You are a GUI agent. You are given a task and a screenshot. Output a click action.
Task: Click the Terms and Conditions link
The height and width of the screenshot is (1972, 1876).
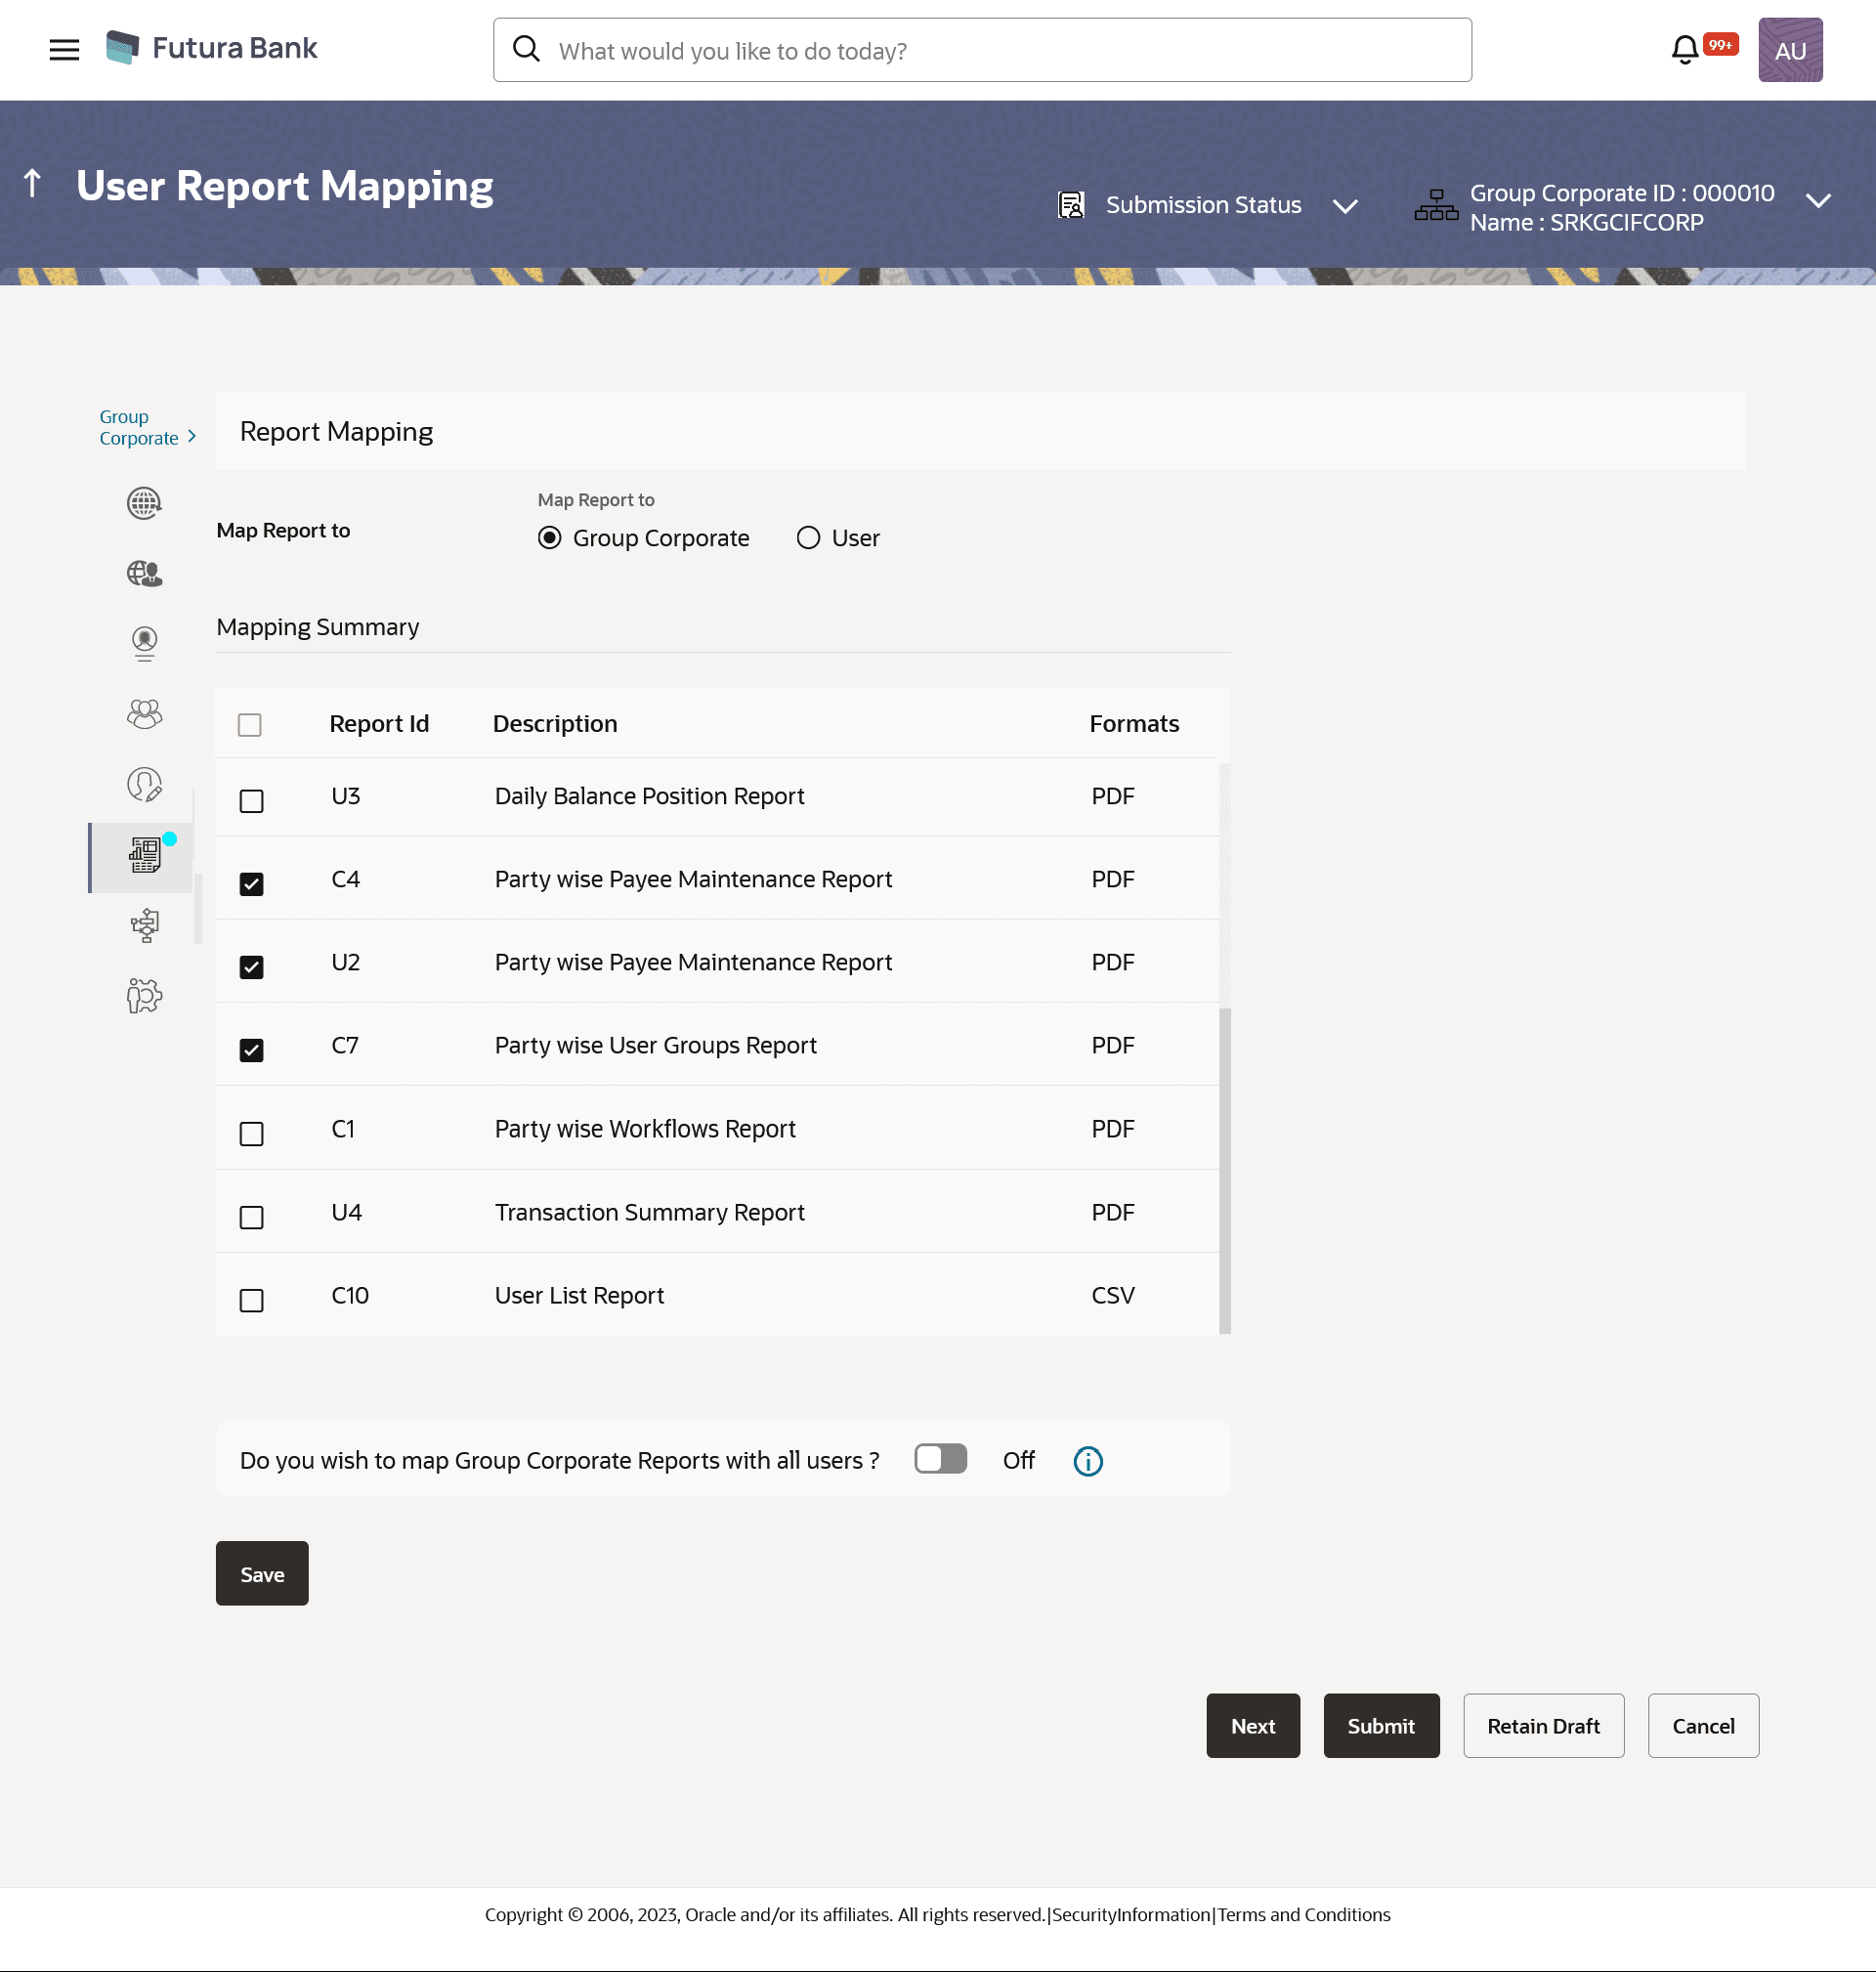(1303, 1914)
